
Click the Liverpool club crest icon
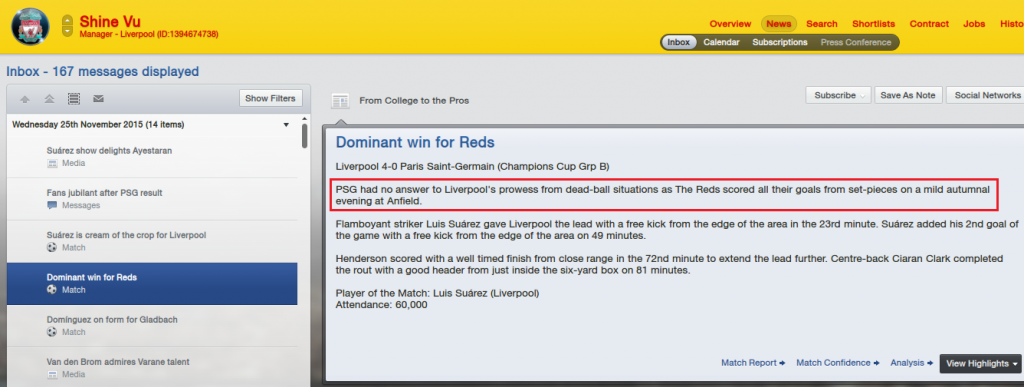click(x=30, y=26)
